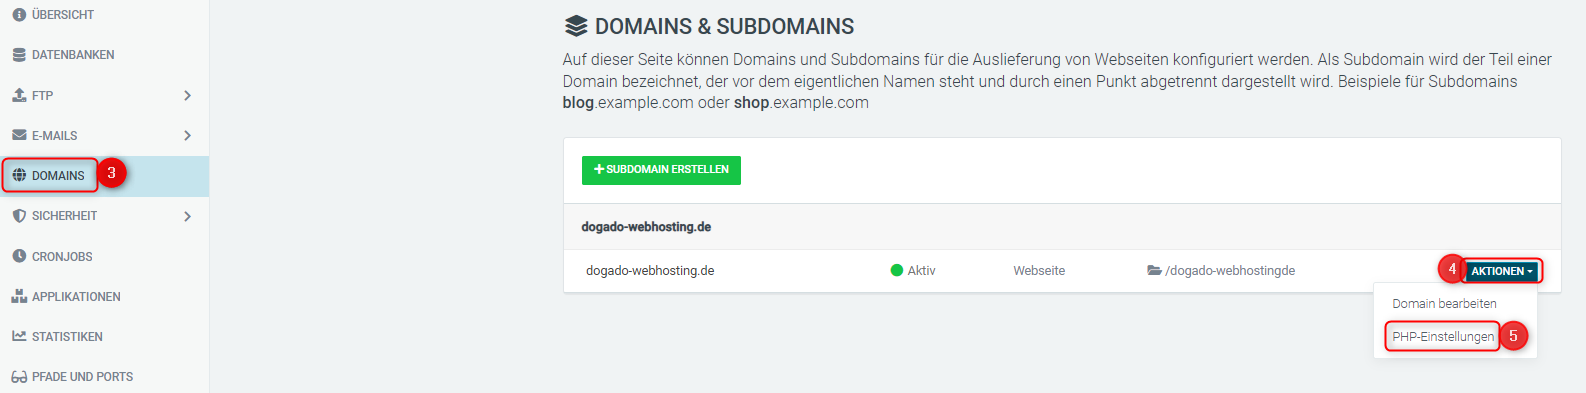Viewport: 1586px width, 393px height.
Task: Click the Pfade und Ports glasses icon
Action: point(19,377)
